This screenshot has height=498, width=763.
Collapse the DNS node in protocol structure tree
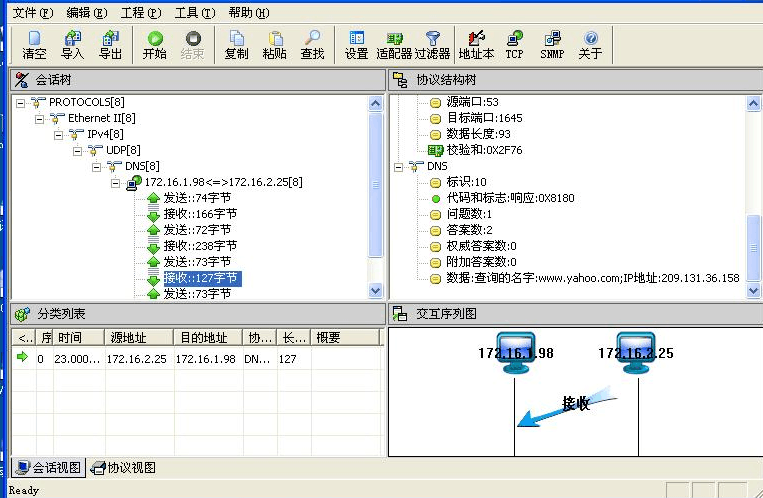(x=398, y=166)
